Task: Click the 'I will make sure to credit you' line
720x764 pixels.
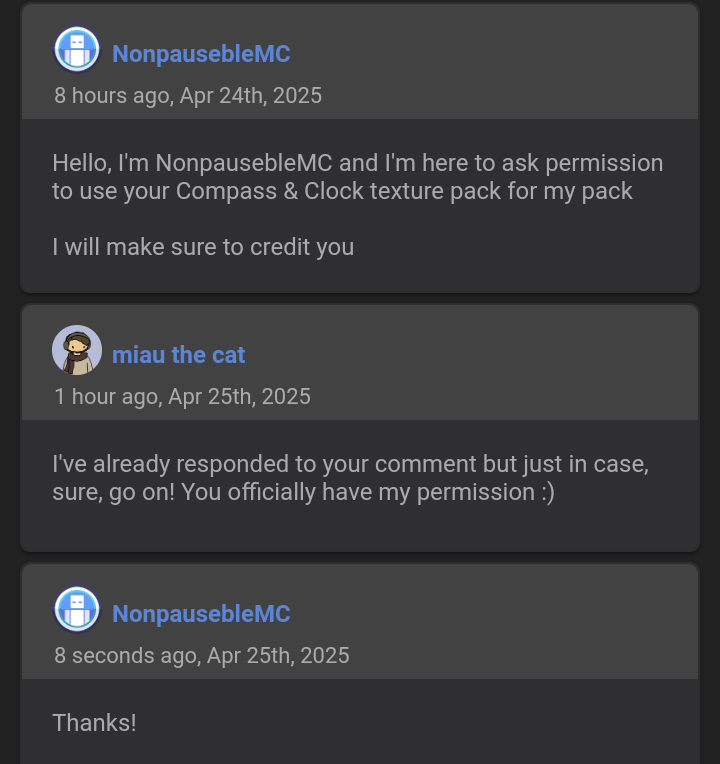Action: (203, 247)
